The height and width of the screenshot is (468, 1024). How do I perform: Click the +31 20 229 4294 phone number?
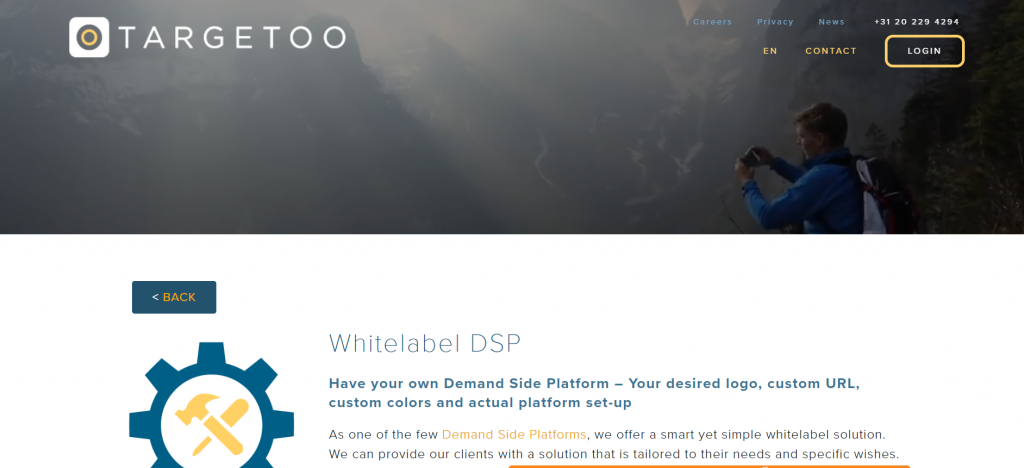(917, 22)
